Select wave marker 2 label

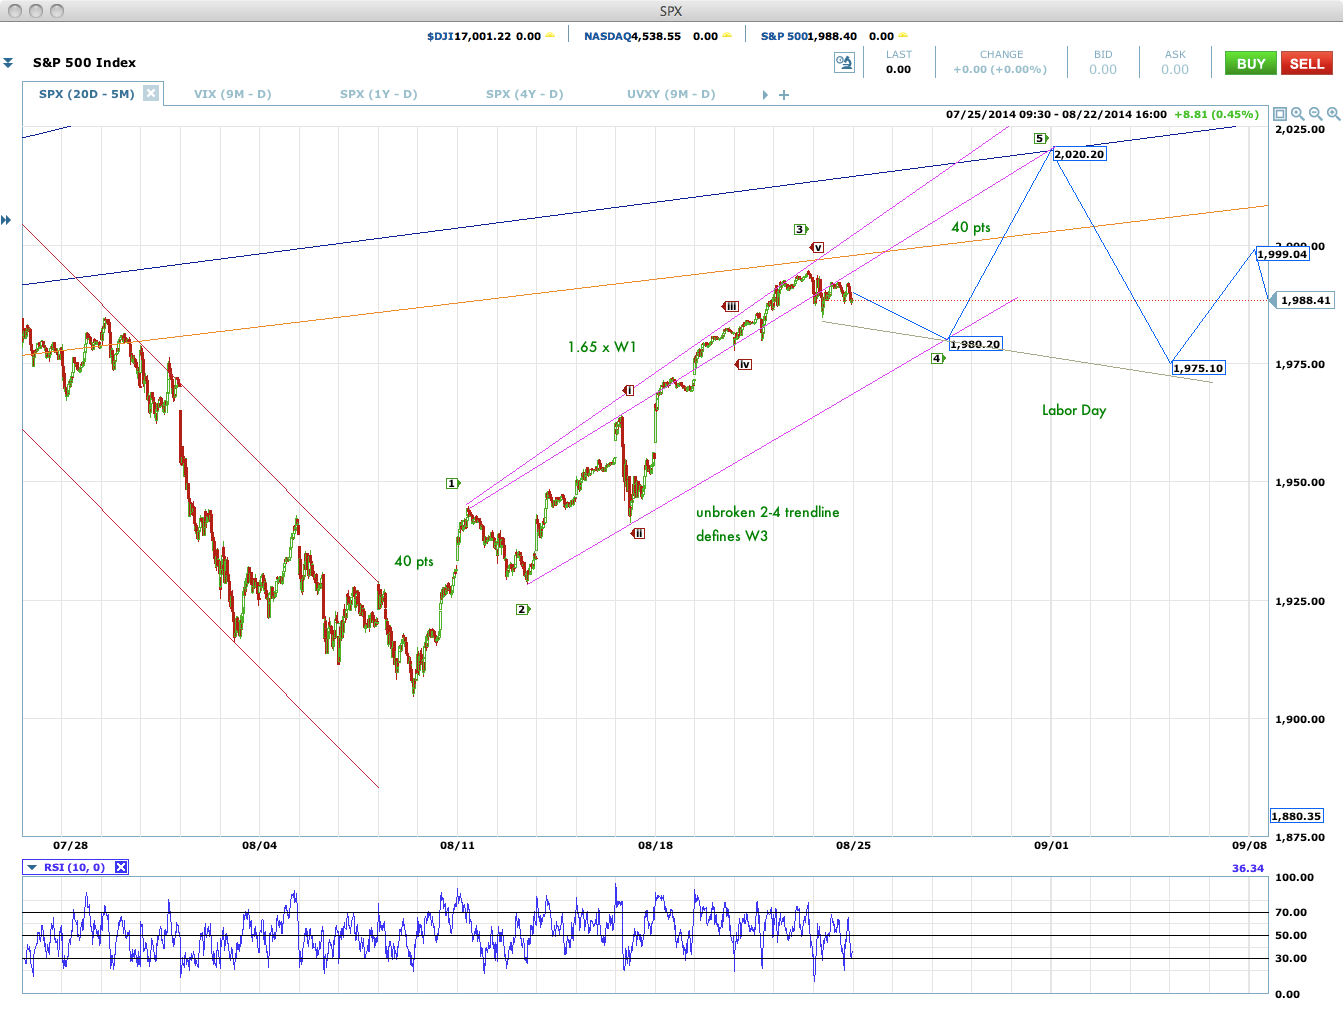click(x=522, y=609)
